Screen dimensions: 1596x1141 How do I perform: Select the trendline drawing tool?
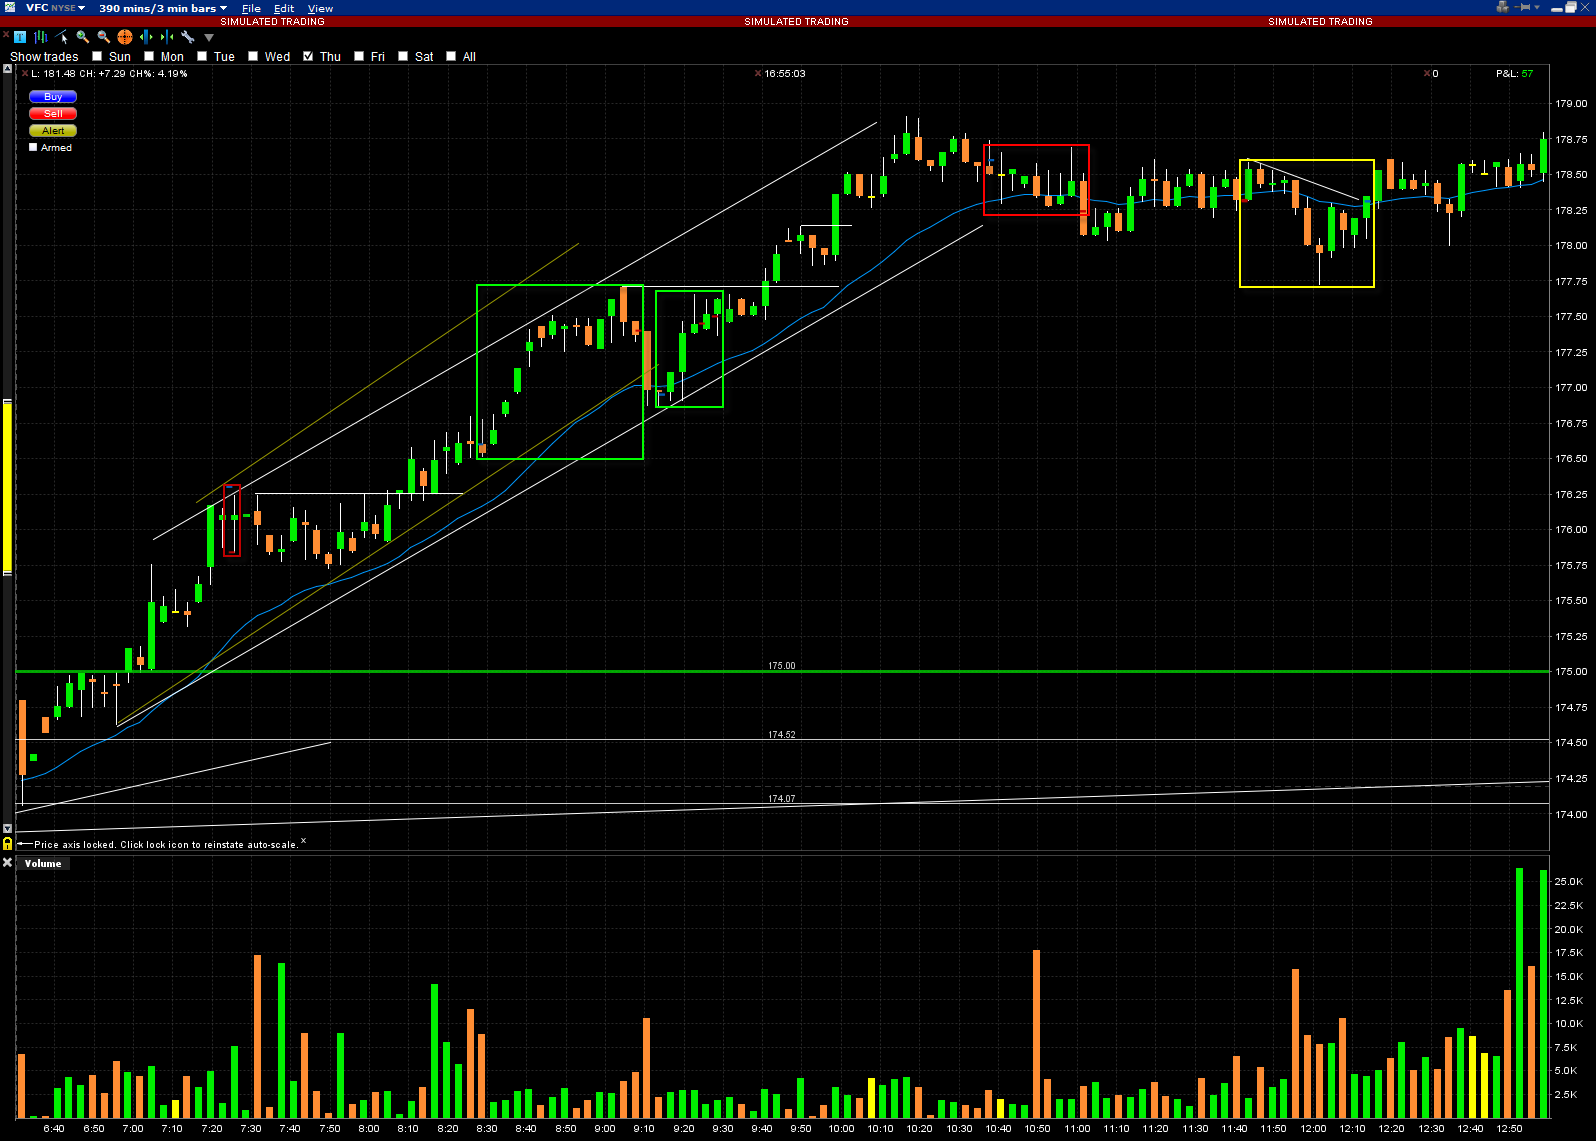pyautogui.click(x=62, y=37)
